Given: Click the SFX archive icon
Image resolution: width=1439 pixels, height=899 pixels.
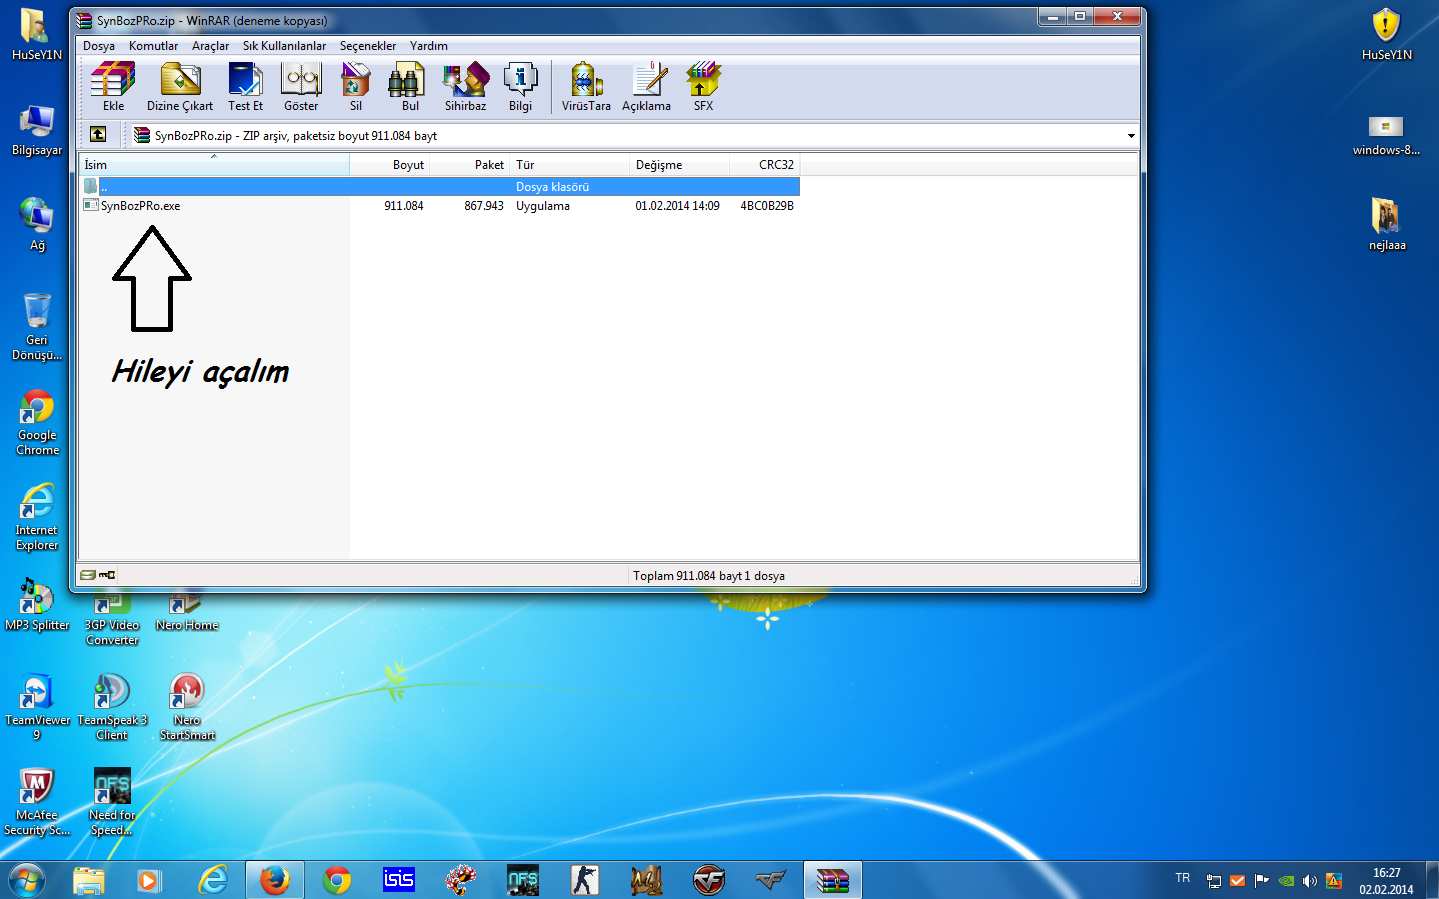Looking at the screenshot, I should tap(703, 87).
